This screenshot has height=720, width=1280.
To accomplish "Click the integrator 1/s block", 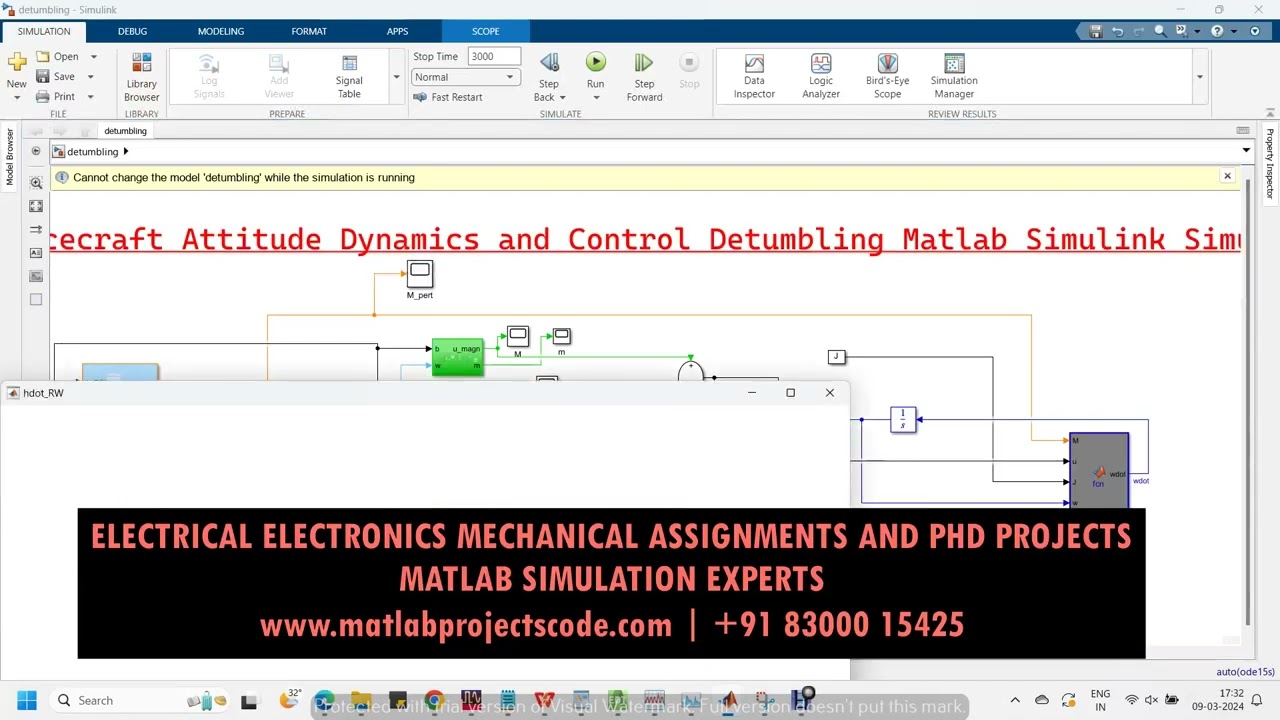I will [x=903, y=420].
